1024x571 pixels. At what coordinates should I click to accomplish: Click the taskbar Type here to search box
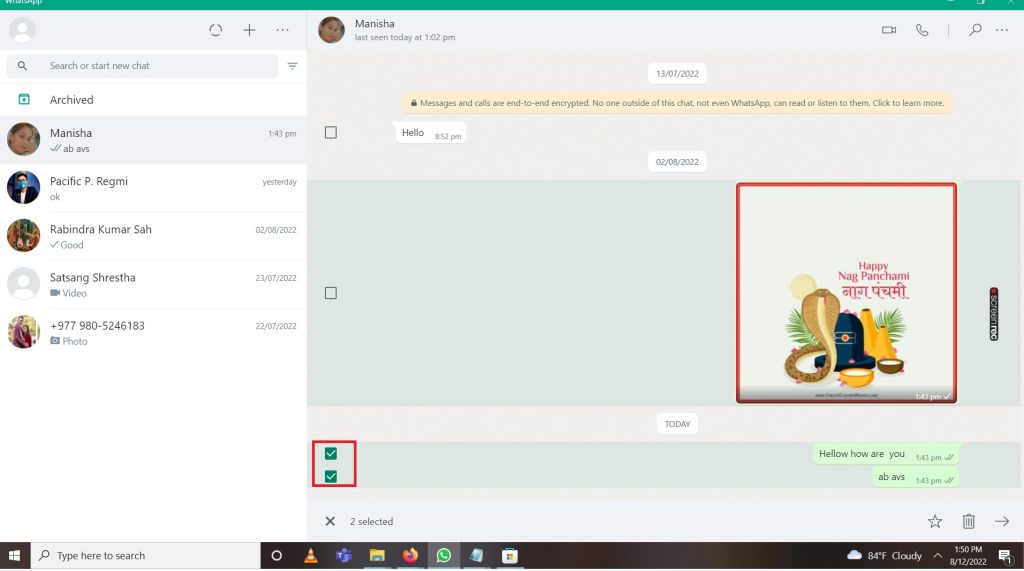point(146,555)
